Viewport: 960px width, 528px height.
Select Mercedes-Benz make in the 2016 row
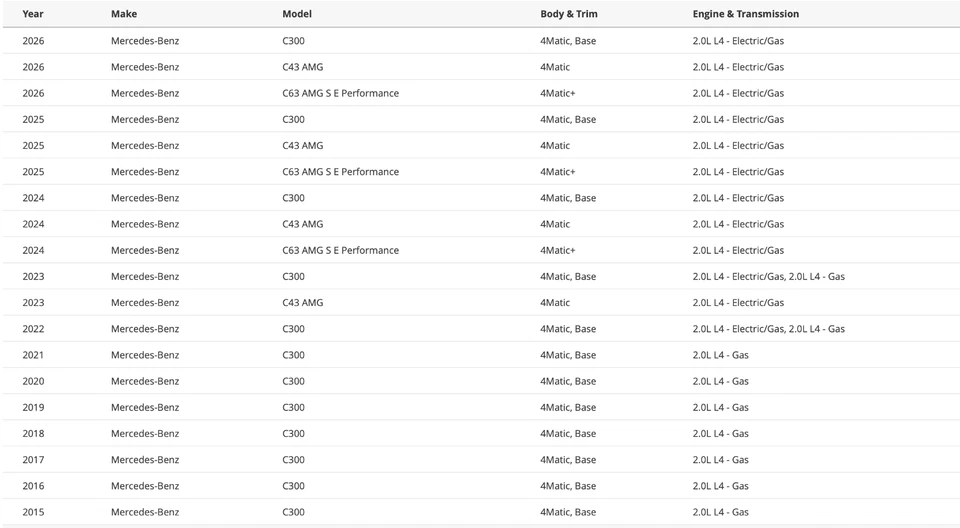pyautogui.click(x=145, y=486)
